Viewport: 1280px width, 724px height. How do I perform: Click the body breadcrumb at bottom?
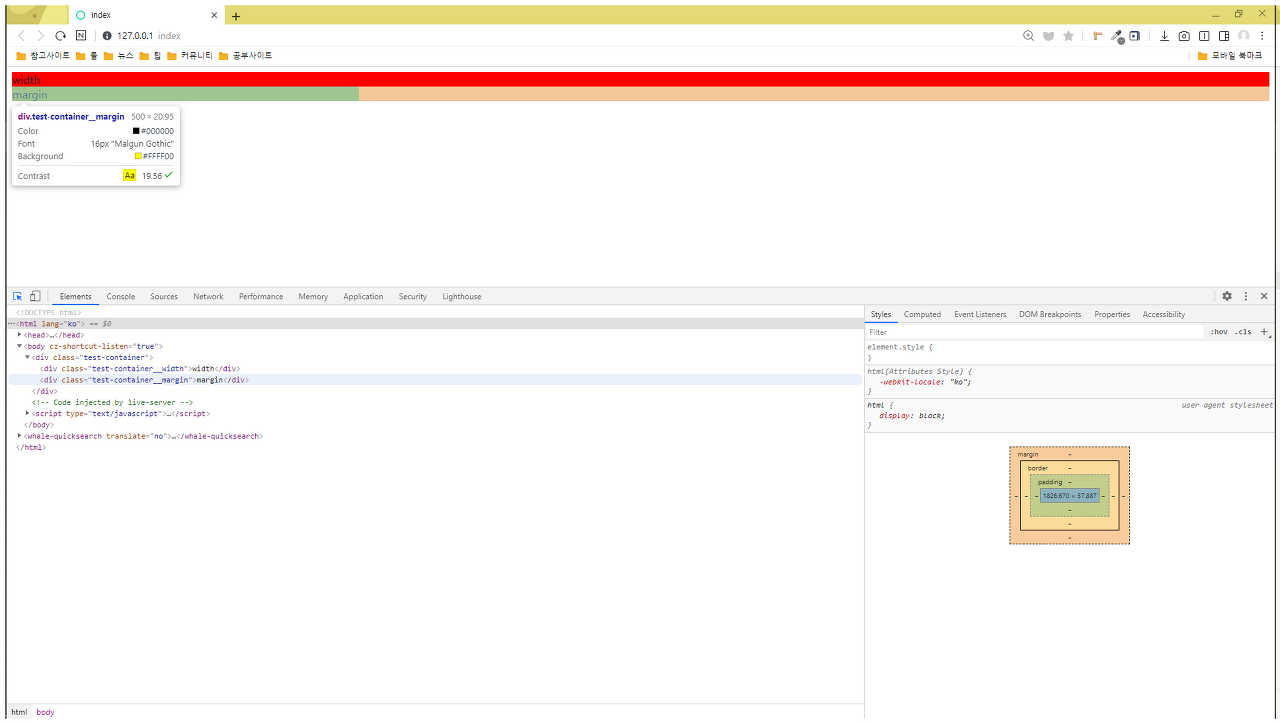coord(45,712)
